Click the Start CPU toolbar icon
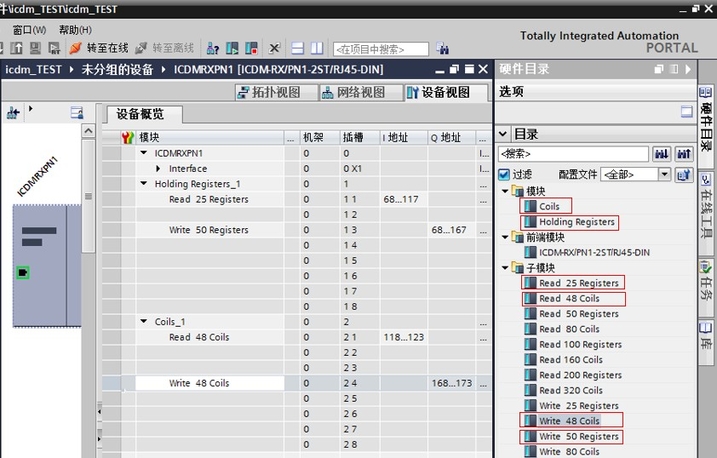The height and width of the screenshot is (458, 717). 232,48
